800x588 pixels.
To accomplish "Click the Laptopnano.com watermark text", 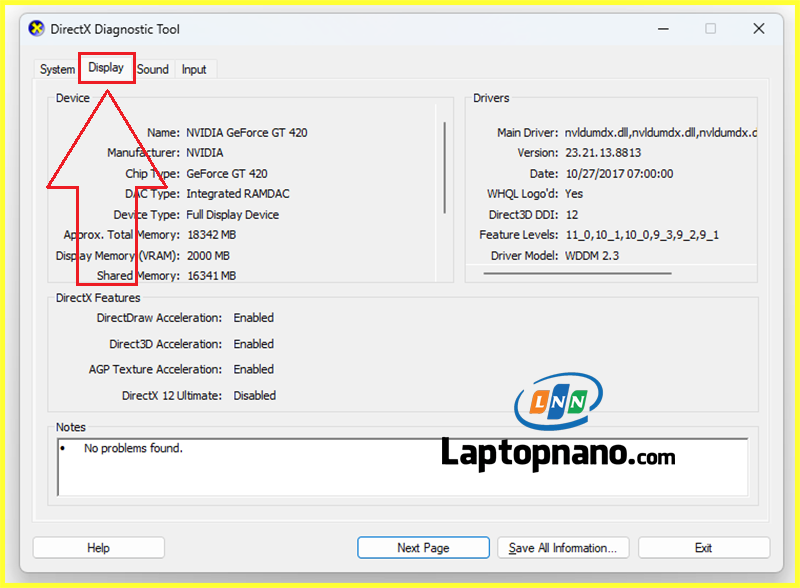I will (558, 455).
